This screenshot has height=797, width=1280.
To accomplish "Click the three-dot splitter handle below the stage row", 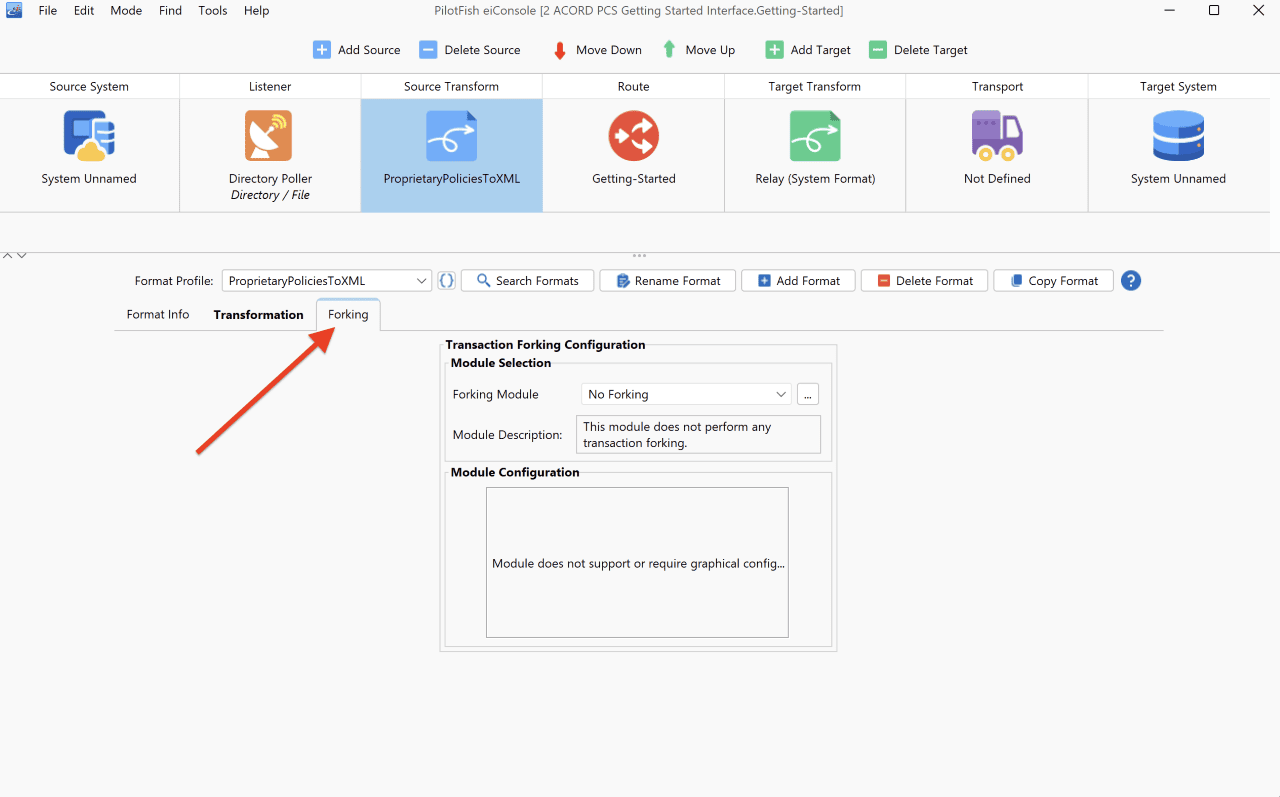I will point(639,256).
